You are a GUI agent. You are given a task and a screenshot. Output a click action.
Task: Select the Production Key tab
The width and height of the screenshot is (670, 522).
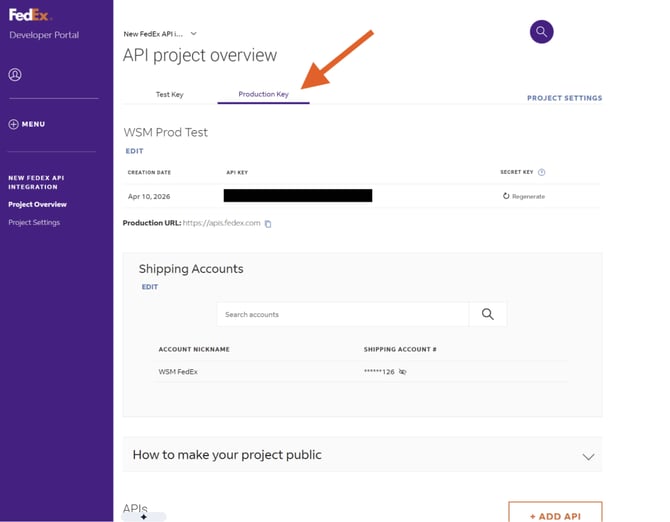pos(263,94)
